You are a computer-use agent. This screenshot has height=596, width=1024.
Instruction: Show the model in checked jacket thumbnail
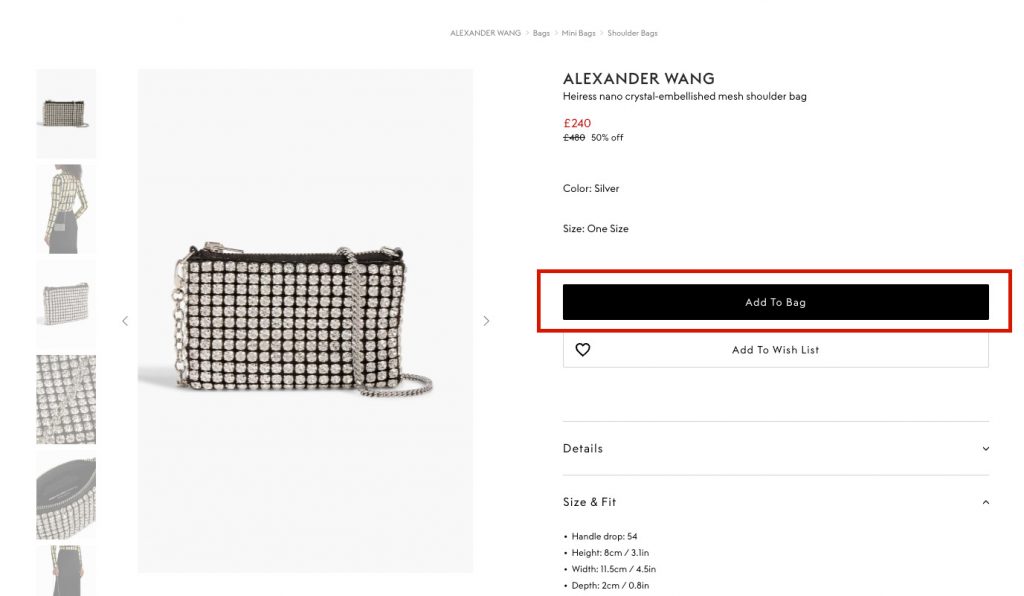tap(66, 208)
